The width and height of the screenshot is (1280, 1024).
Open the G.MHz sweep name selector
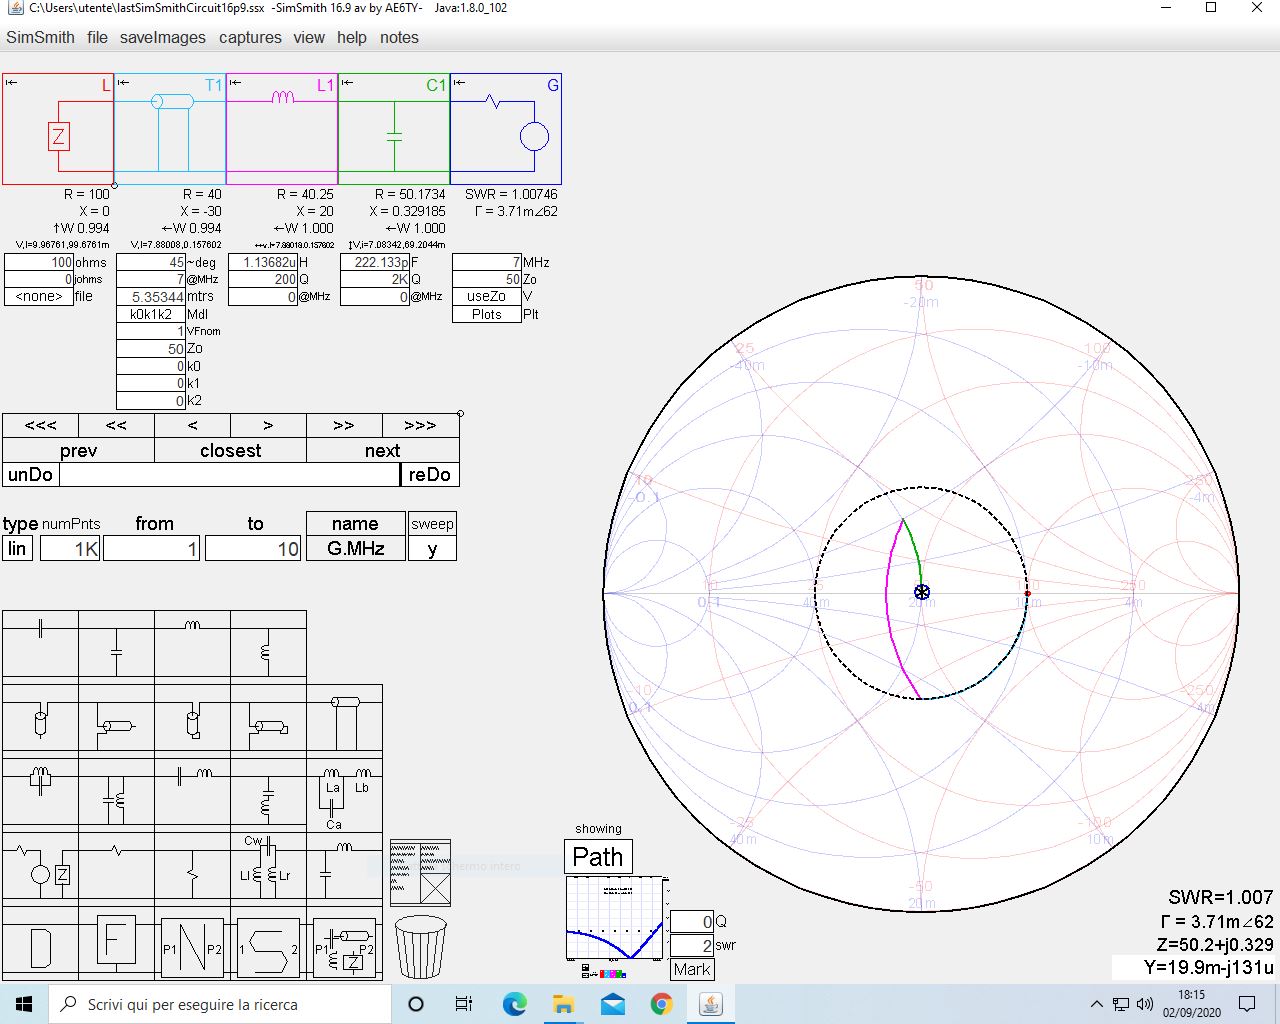coord(355,548)
